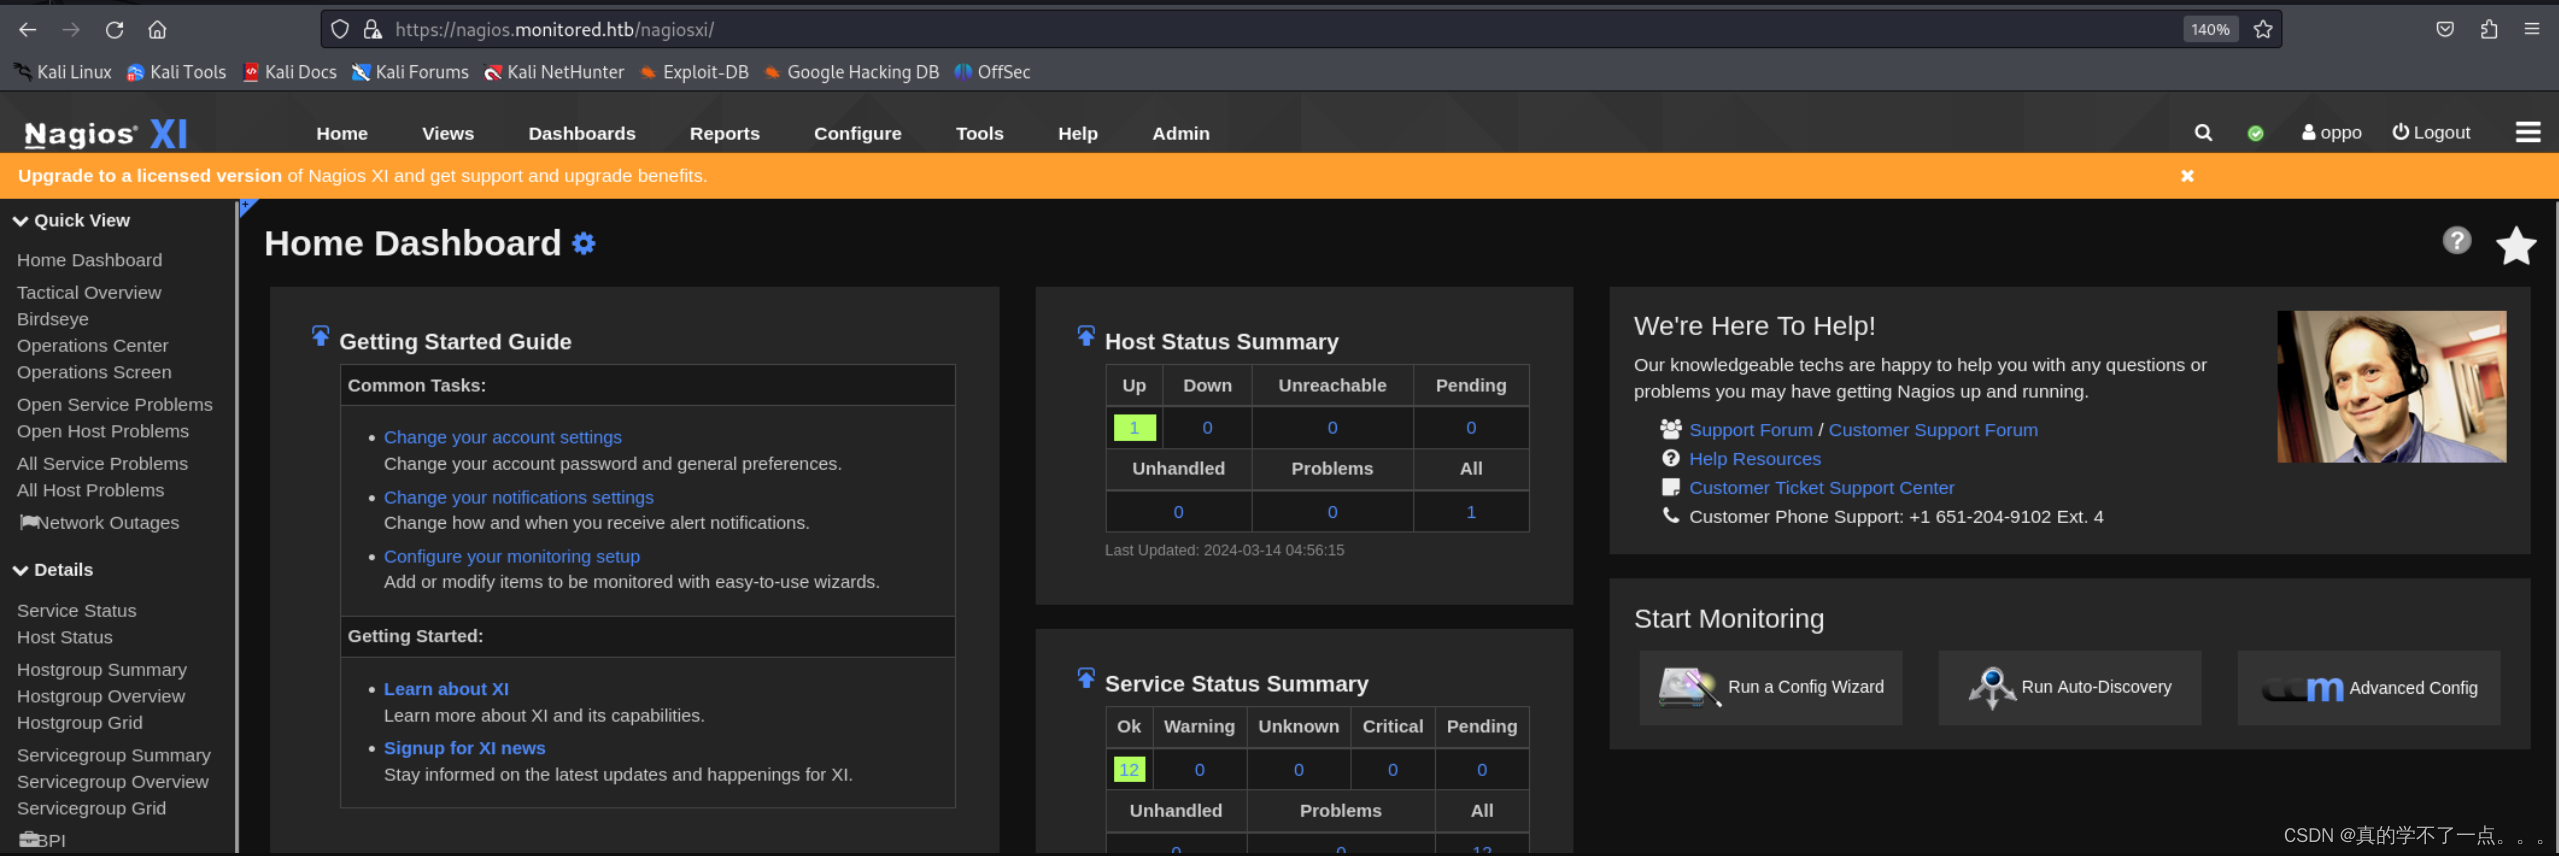Click the All hosts count 1
Screen dimensions: 2559x856
coord(1471,512)
